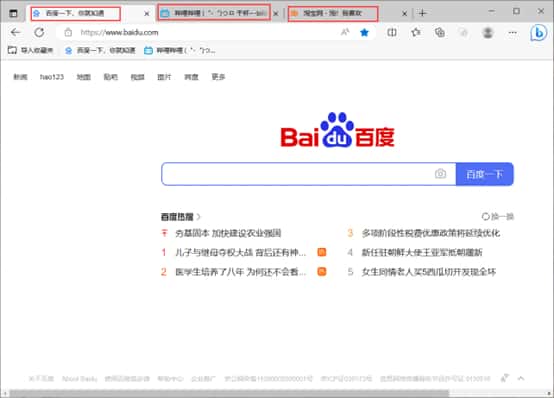
Task: Open the 百度一下 bookmark in the favorites bar
Action: (100, 50)
